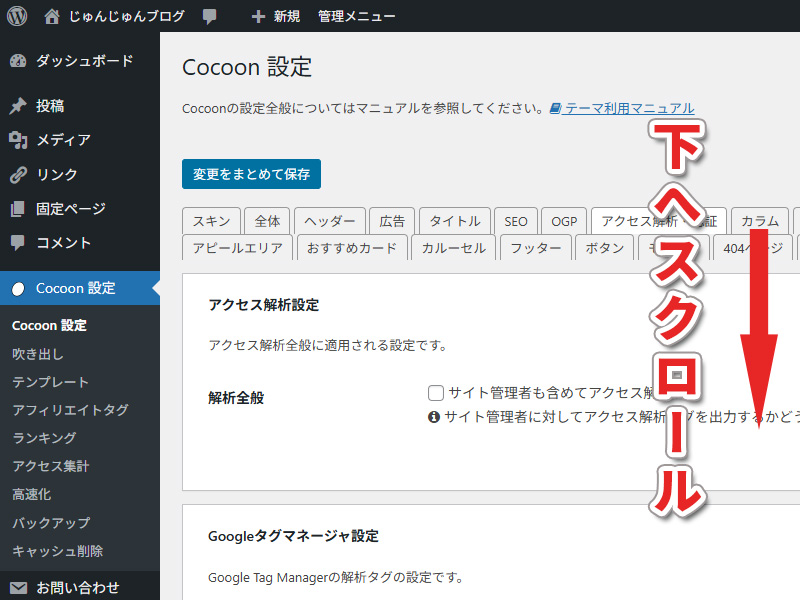Open the メディア menu item
Image resolution: width=800 pixels, height=600 pixels.
point(80,140)
